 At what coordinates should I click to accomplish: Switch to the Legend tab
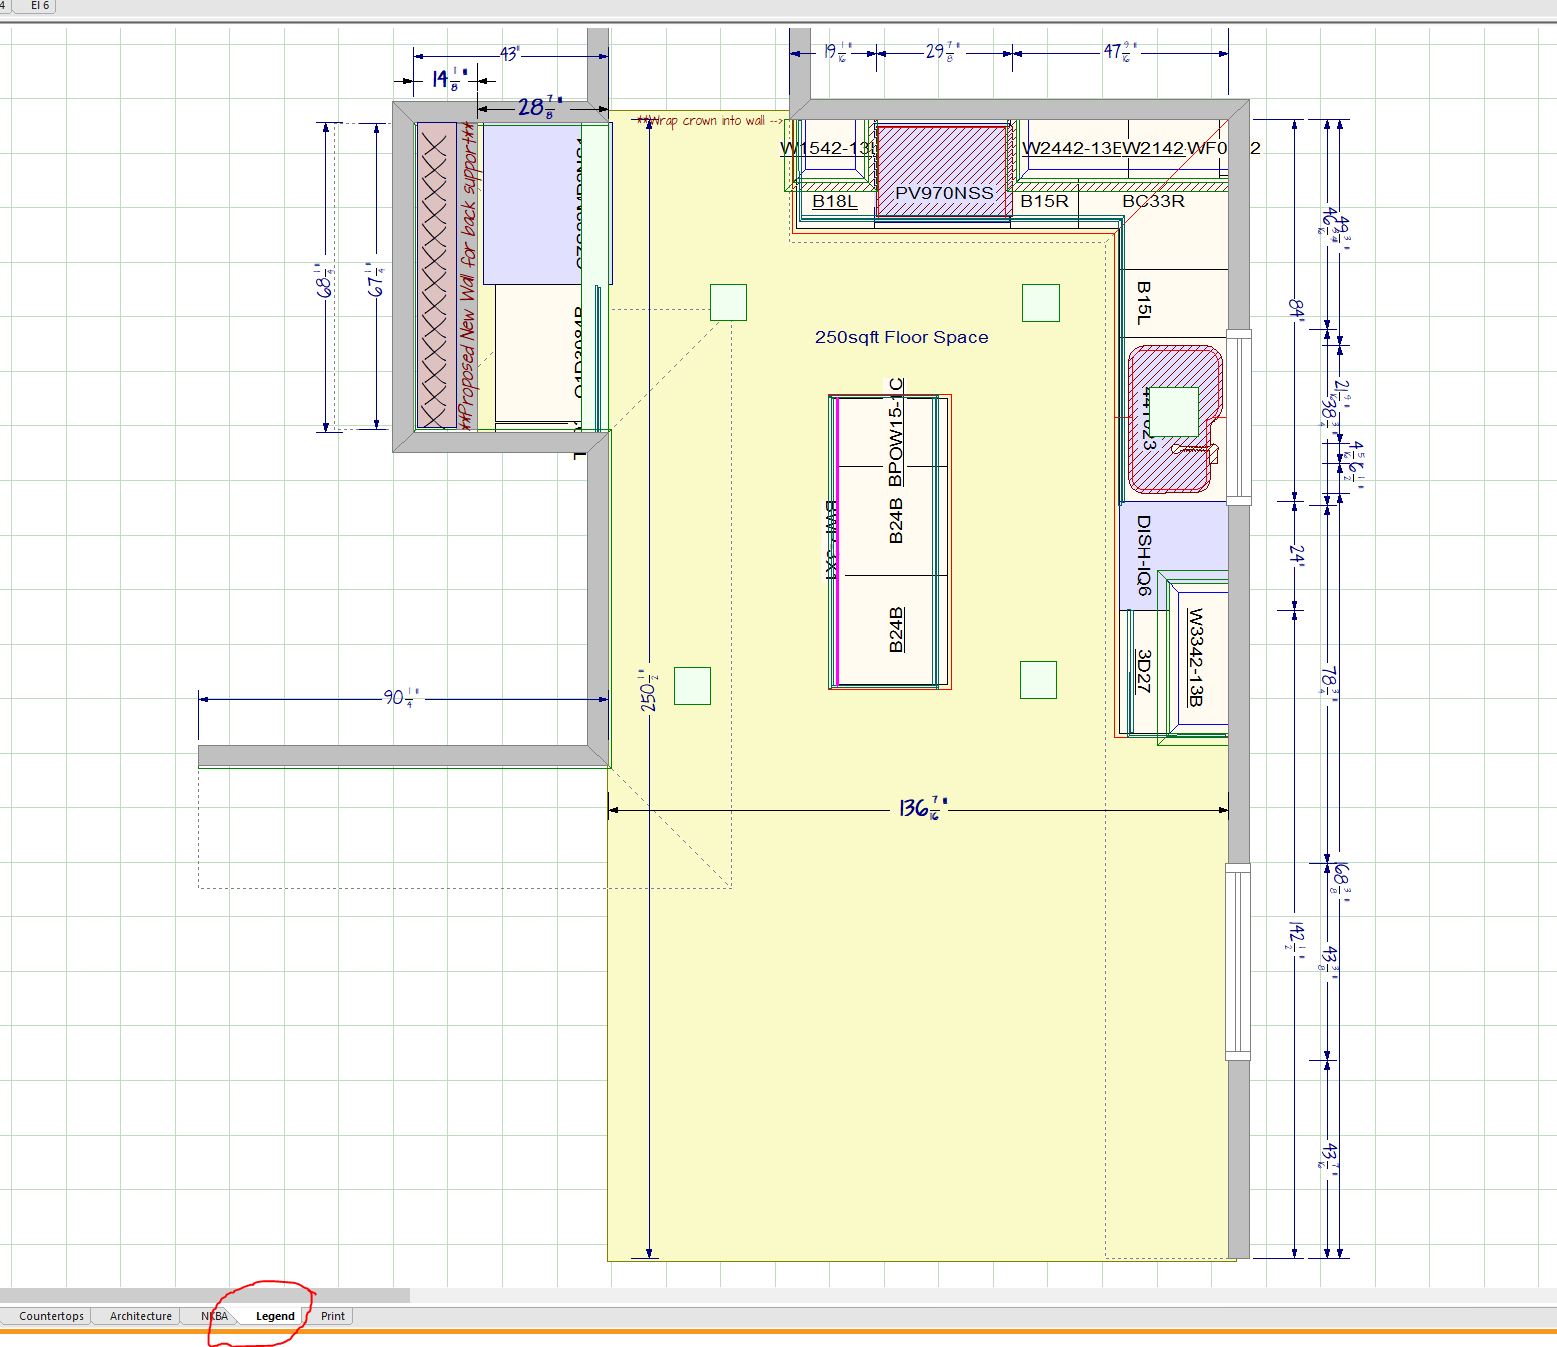coord(275,1316)
